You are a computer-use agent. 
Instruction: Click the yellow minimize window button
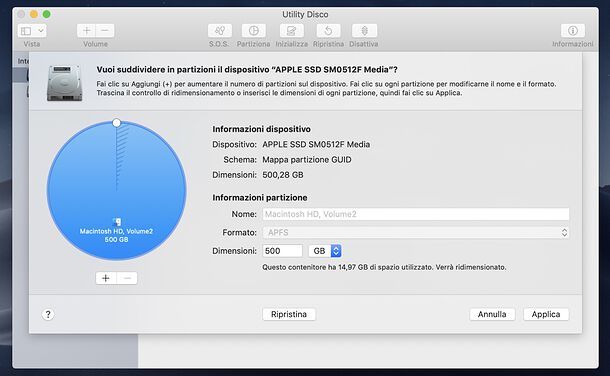point(34,14)
